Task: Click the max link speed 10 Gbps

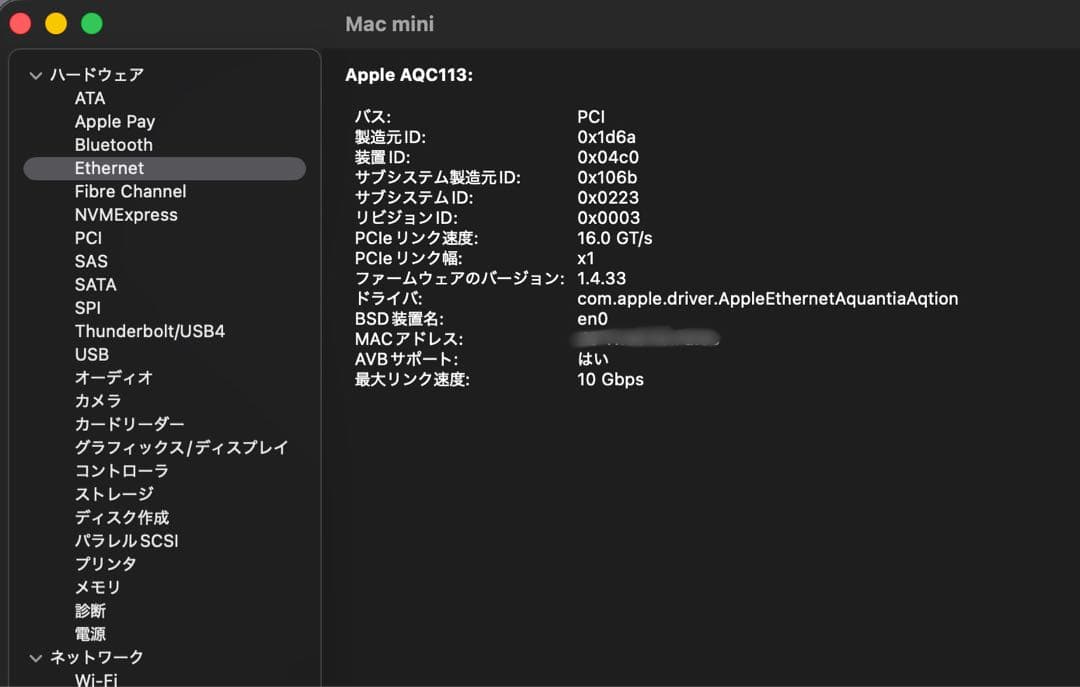Action: click(610, 380)
